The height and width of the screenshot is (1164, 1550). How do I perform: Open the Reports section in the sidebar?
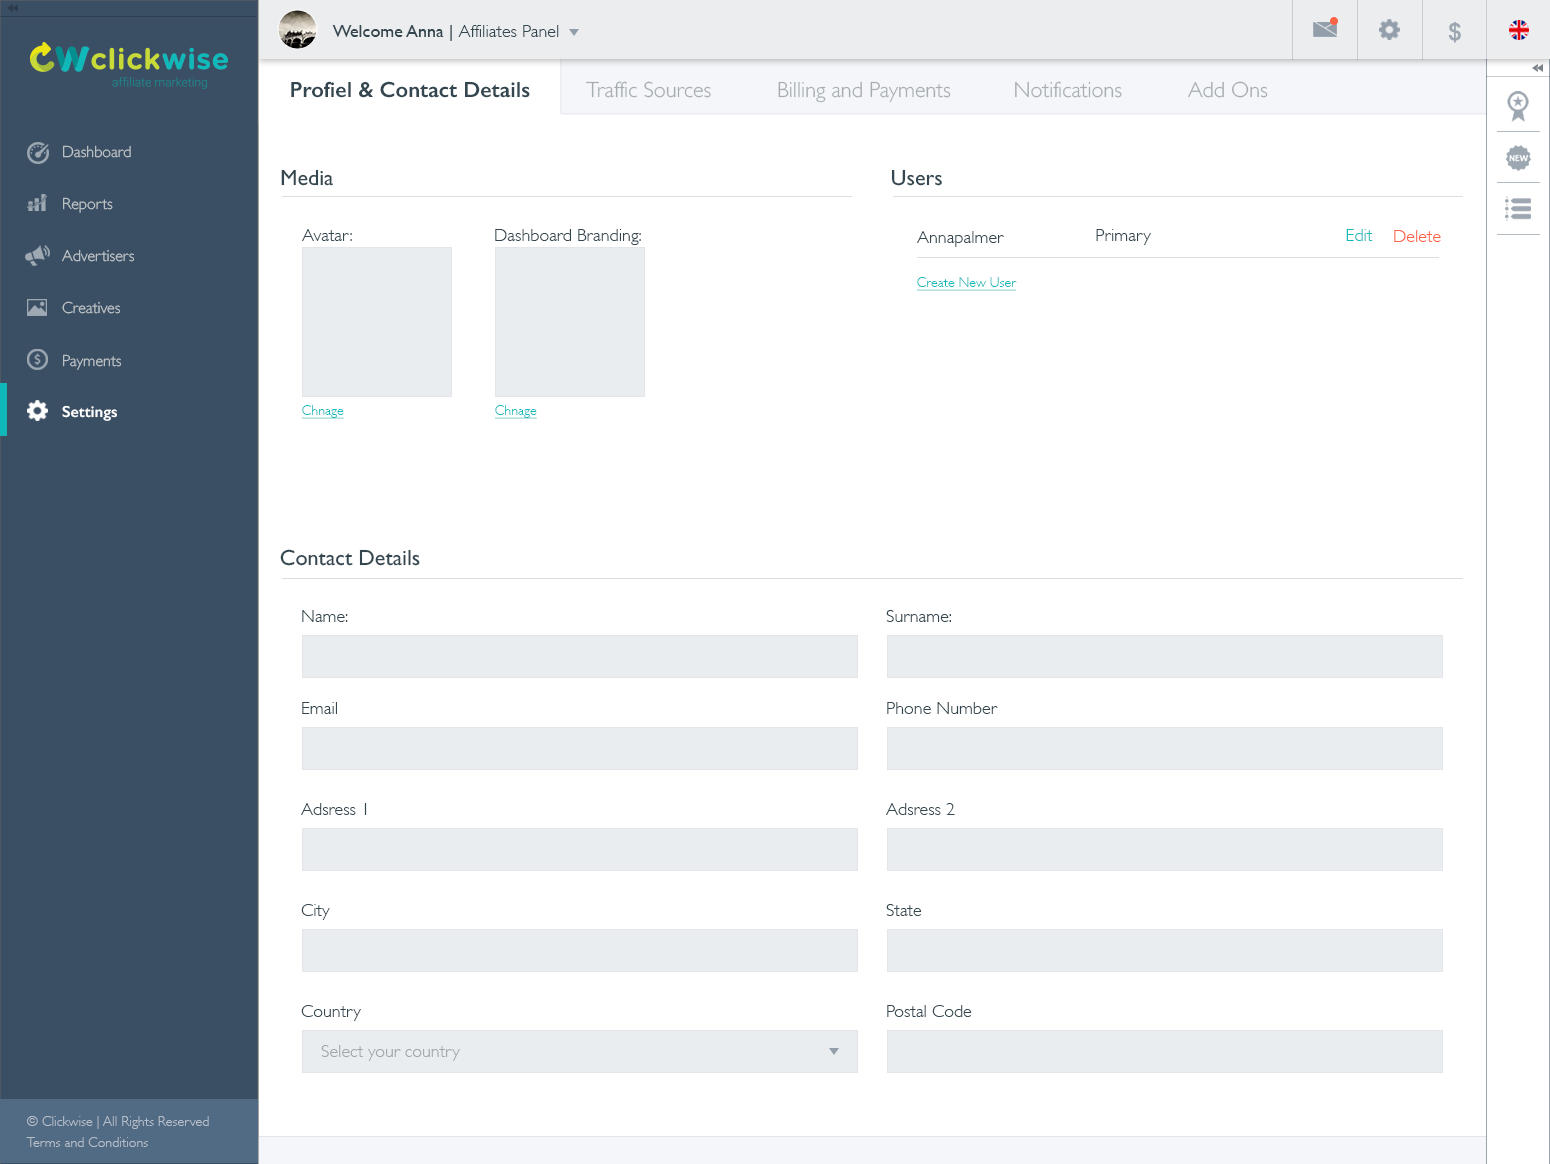pyautogui.click(x=85, y=203)
